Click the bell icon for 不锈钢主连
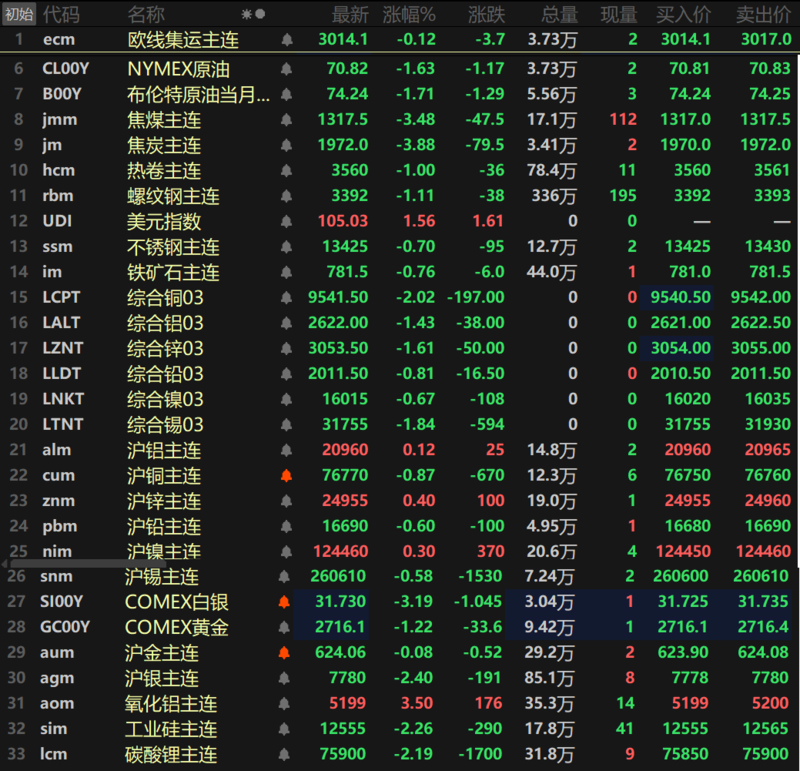800x771 pixels. (286, 246)
